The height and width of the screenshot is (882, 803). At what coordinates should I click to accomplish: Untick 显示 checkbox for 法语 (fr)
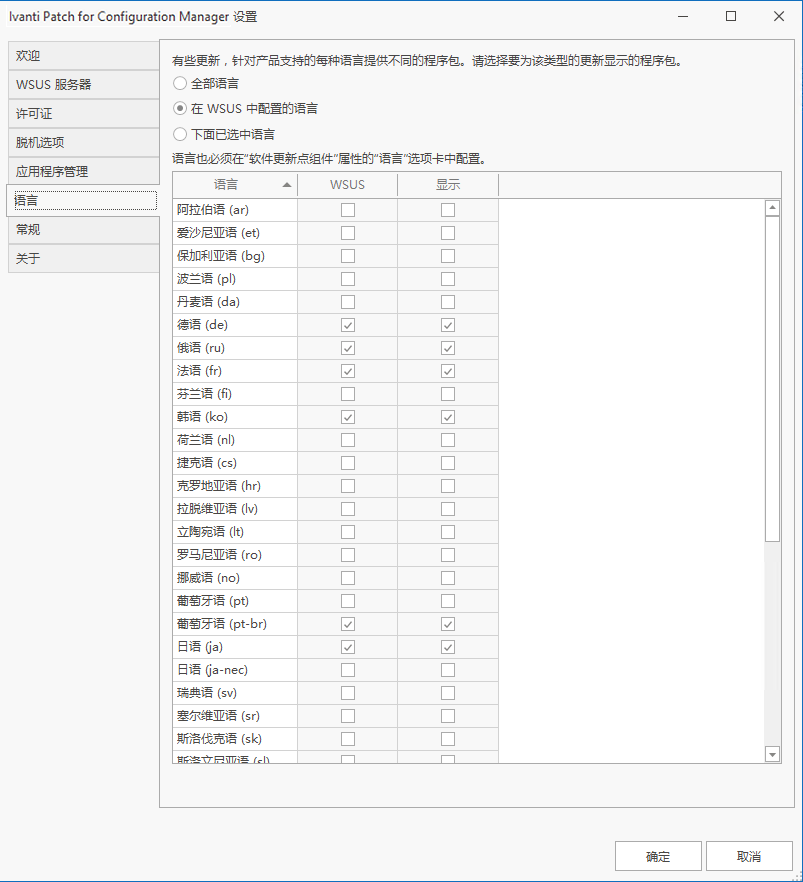448,371
